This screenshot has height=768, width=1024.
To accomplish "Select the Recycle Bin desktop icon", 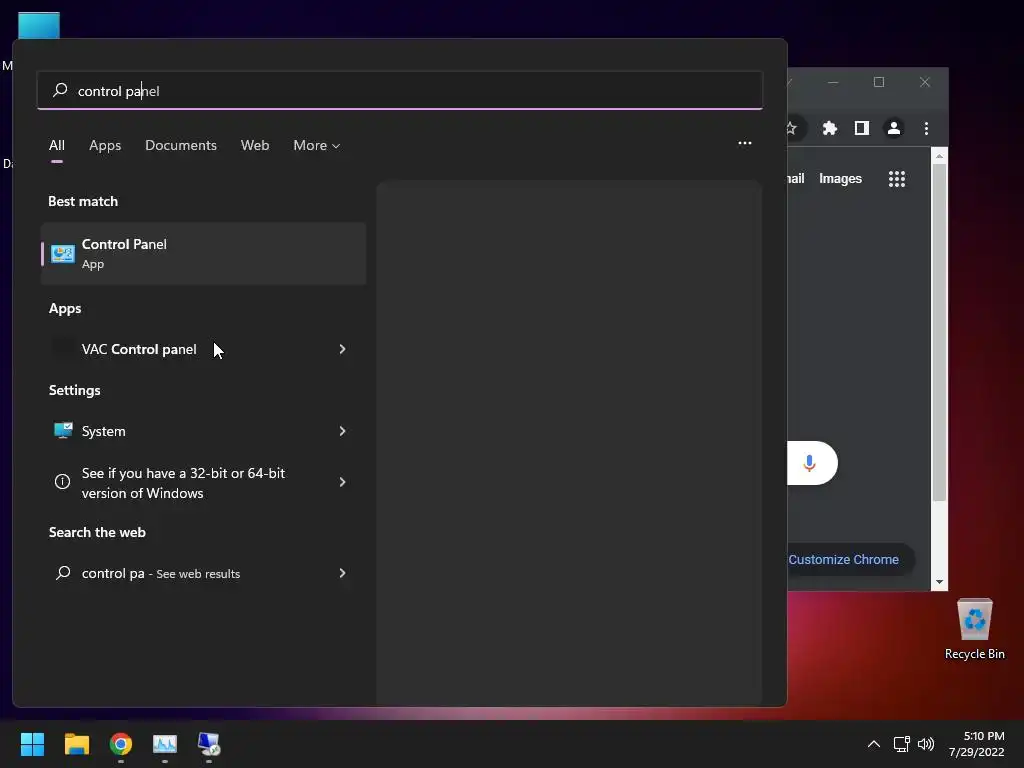I will click(x=974, y=628).
